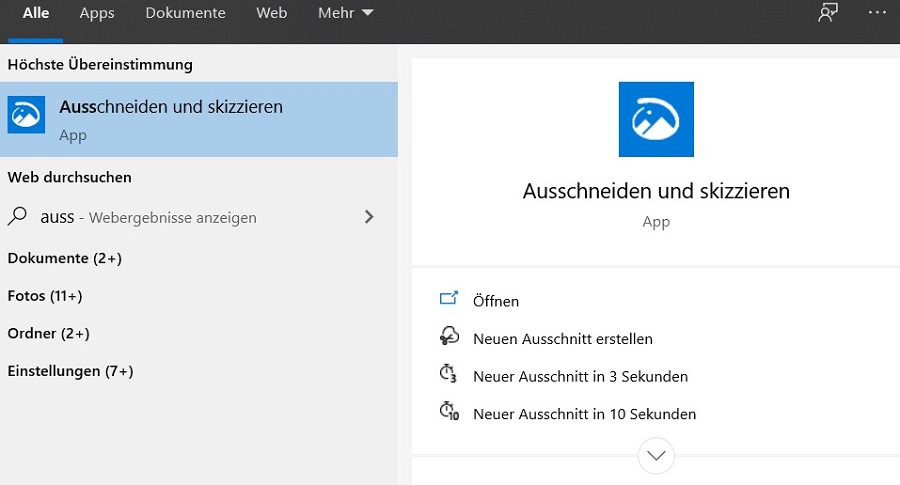
Task: Click the Neuen Ausschnitt erstellen icon
Action: tap(449, 337)
